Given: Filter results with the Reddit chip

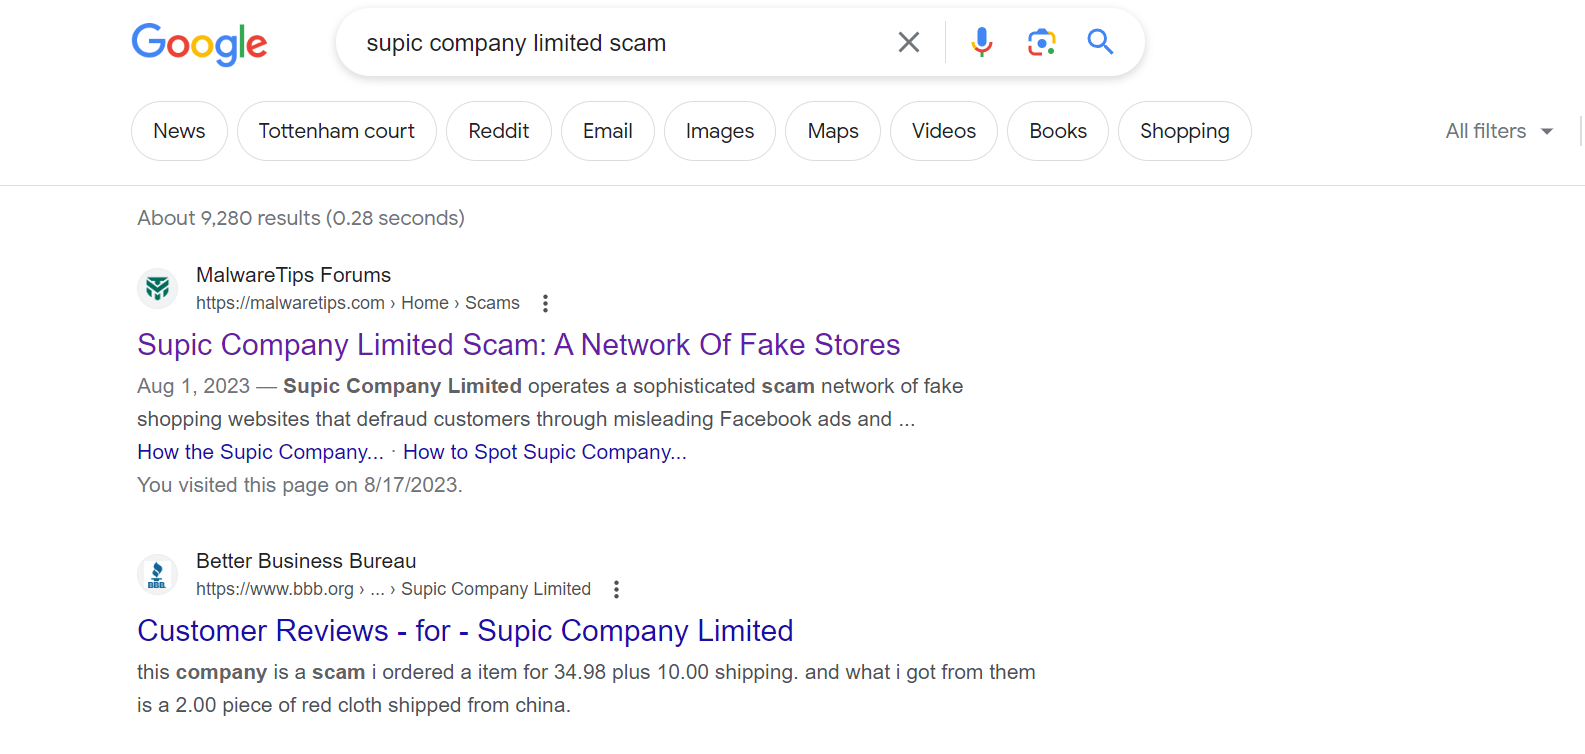Looking at the screenshot, I should tap(498, 131).
